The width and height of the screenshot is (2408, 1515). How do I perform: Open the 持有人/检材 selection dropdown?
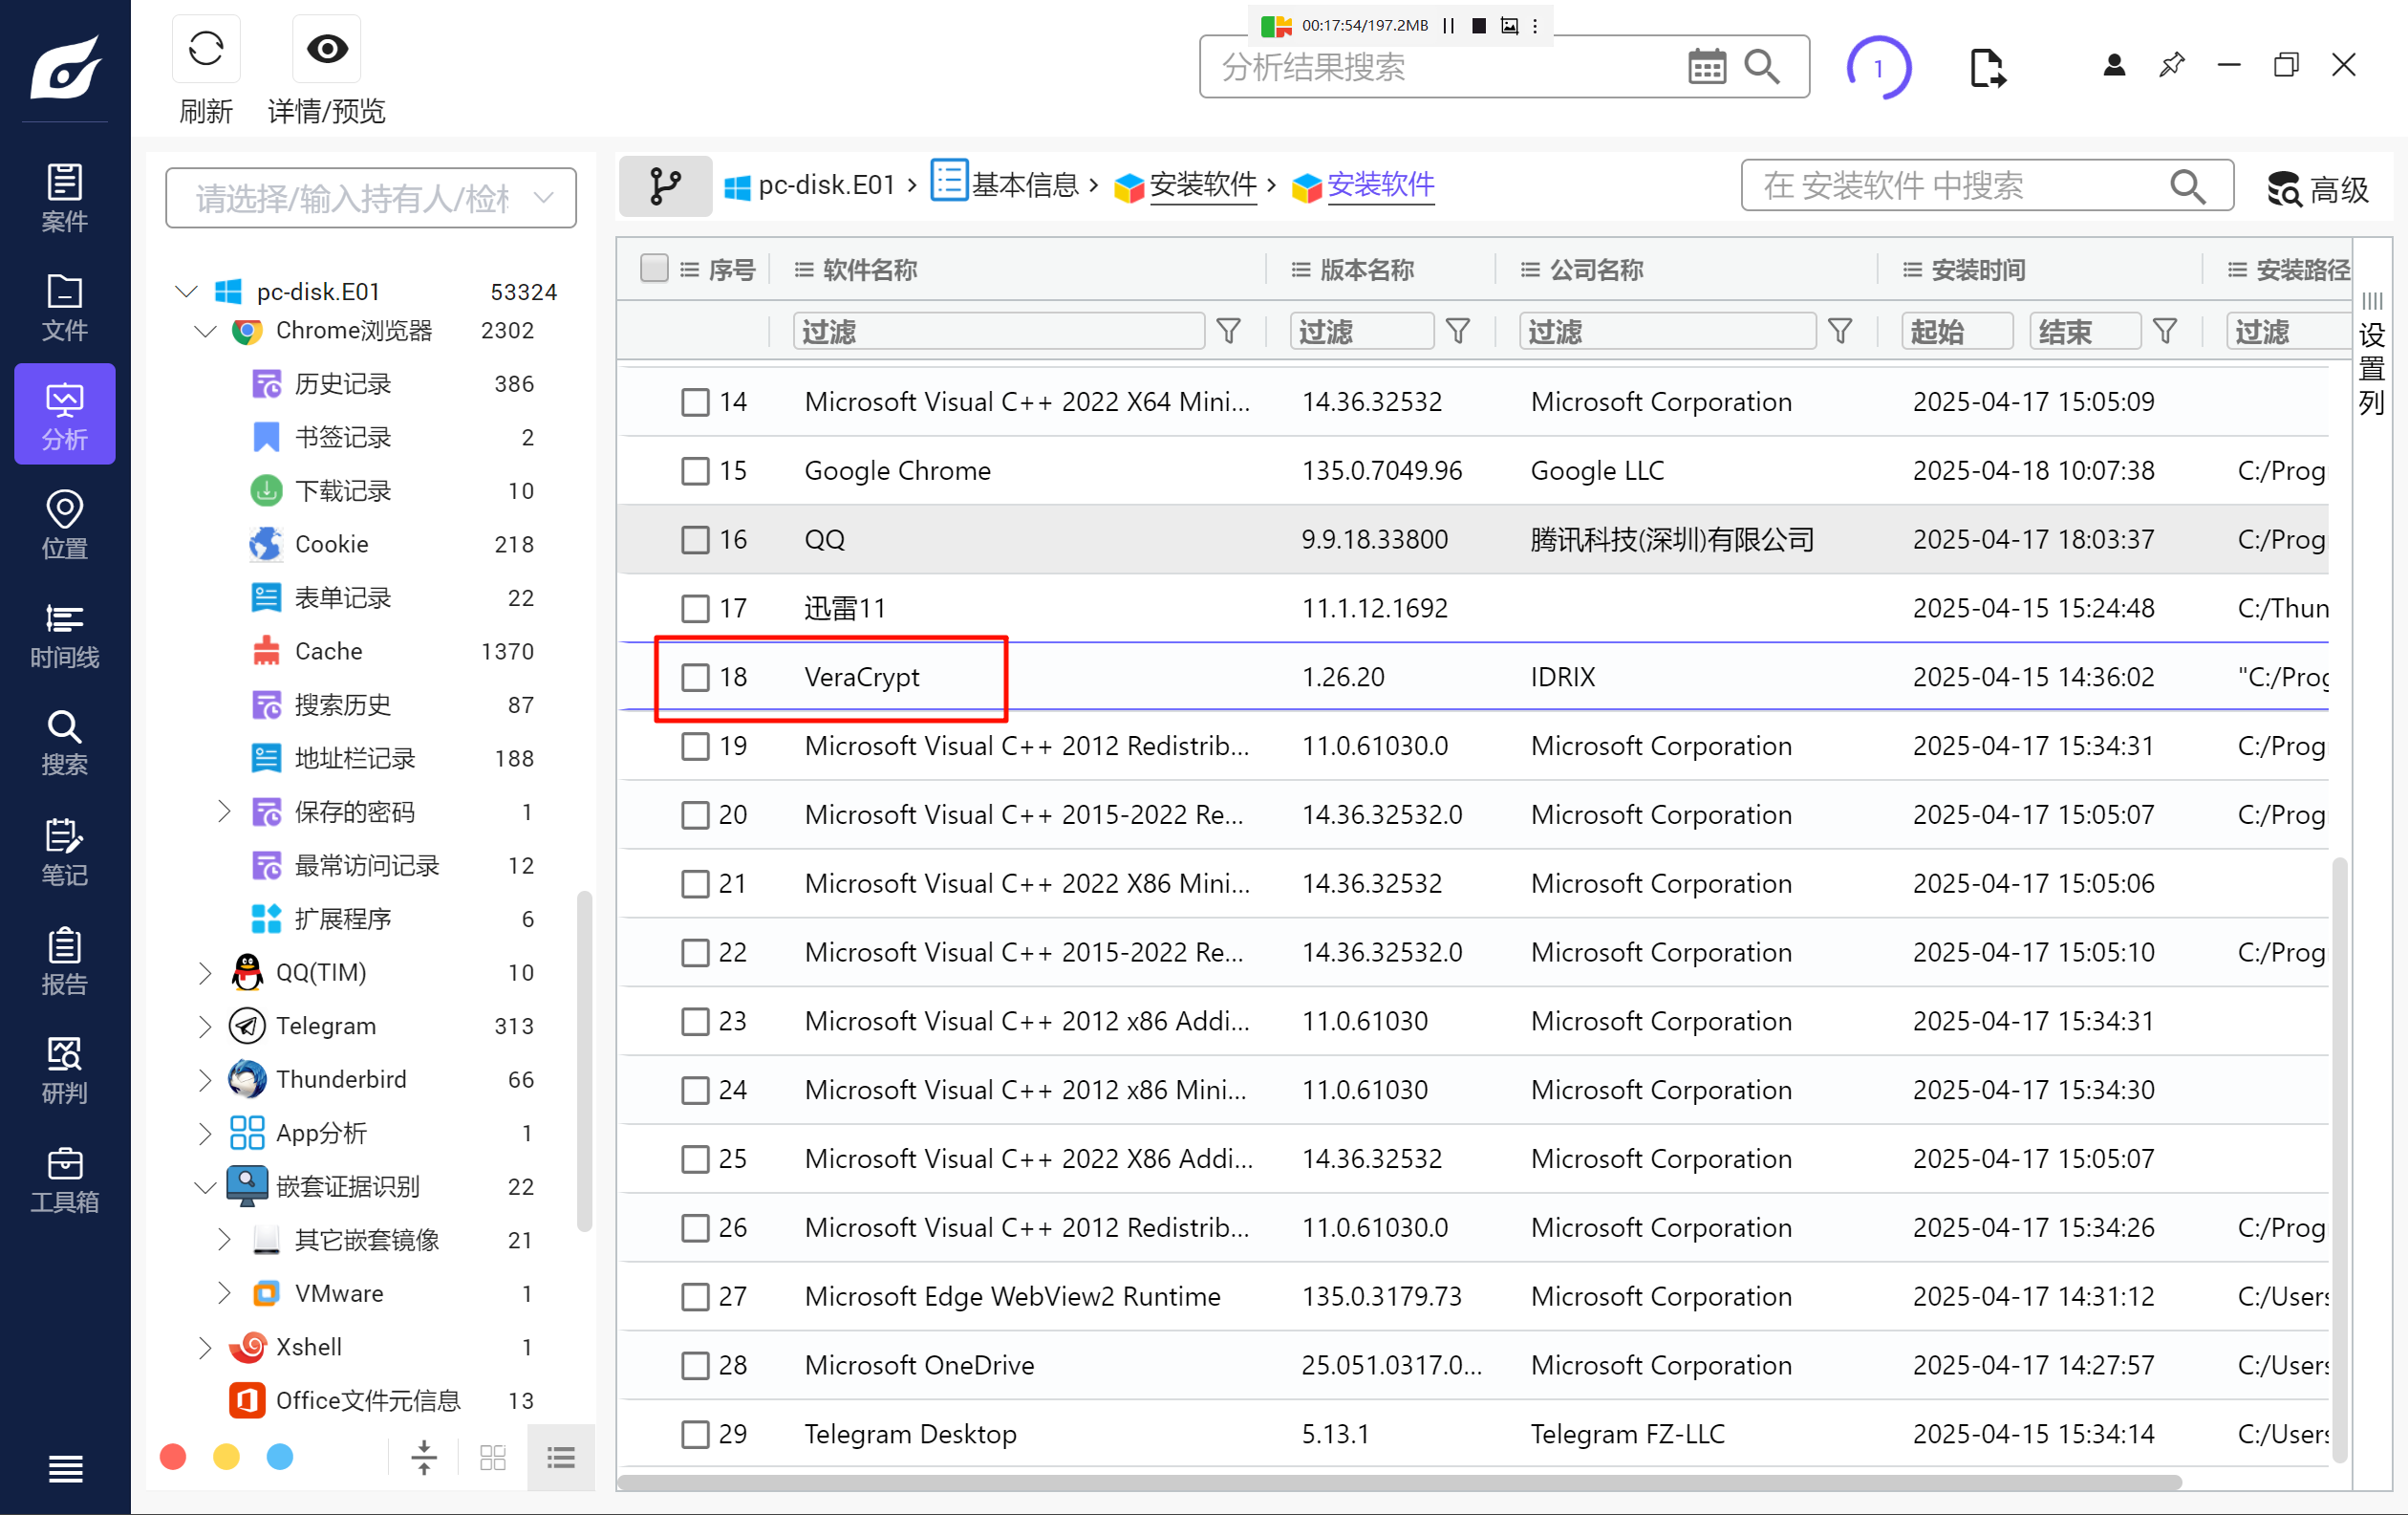coord(370,198)
